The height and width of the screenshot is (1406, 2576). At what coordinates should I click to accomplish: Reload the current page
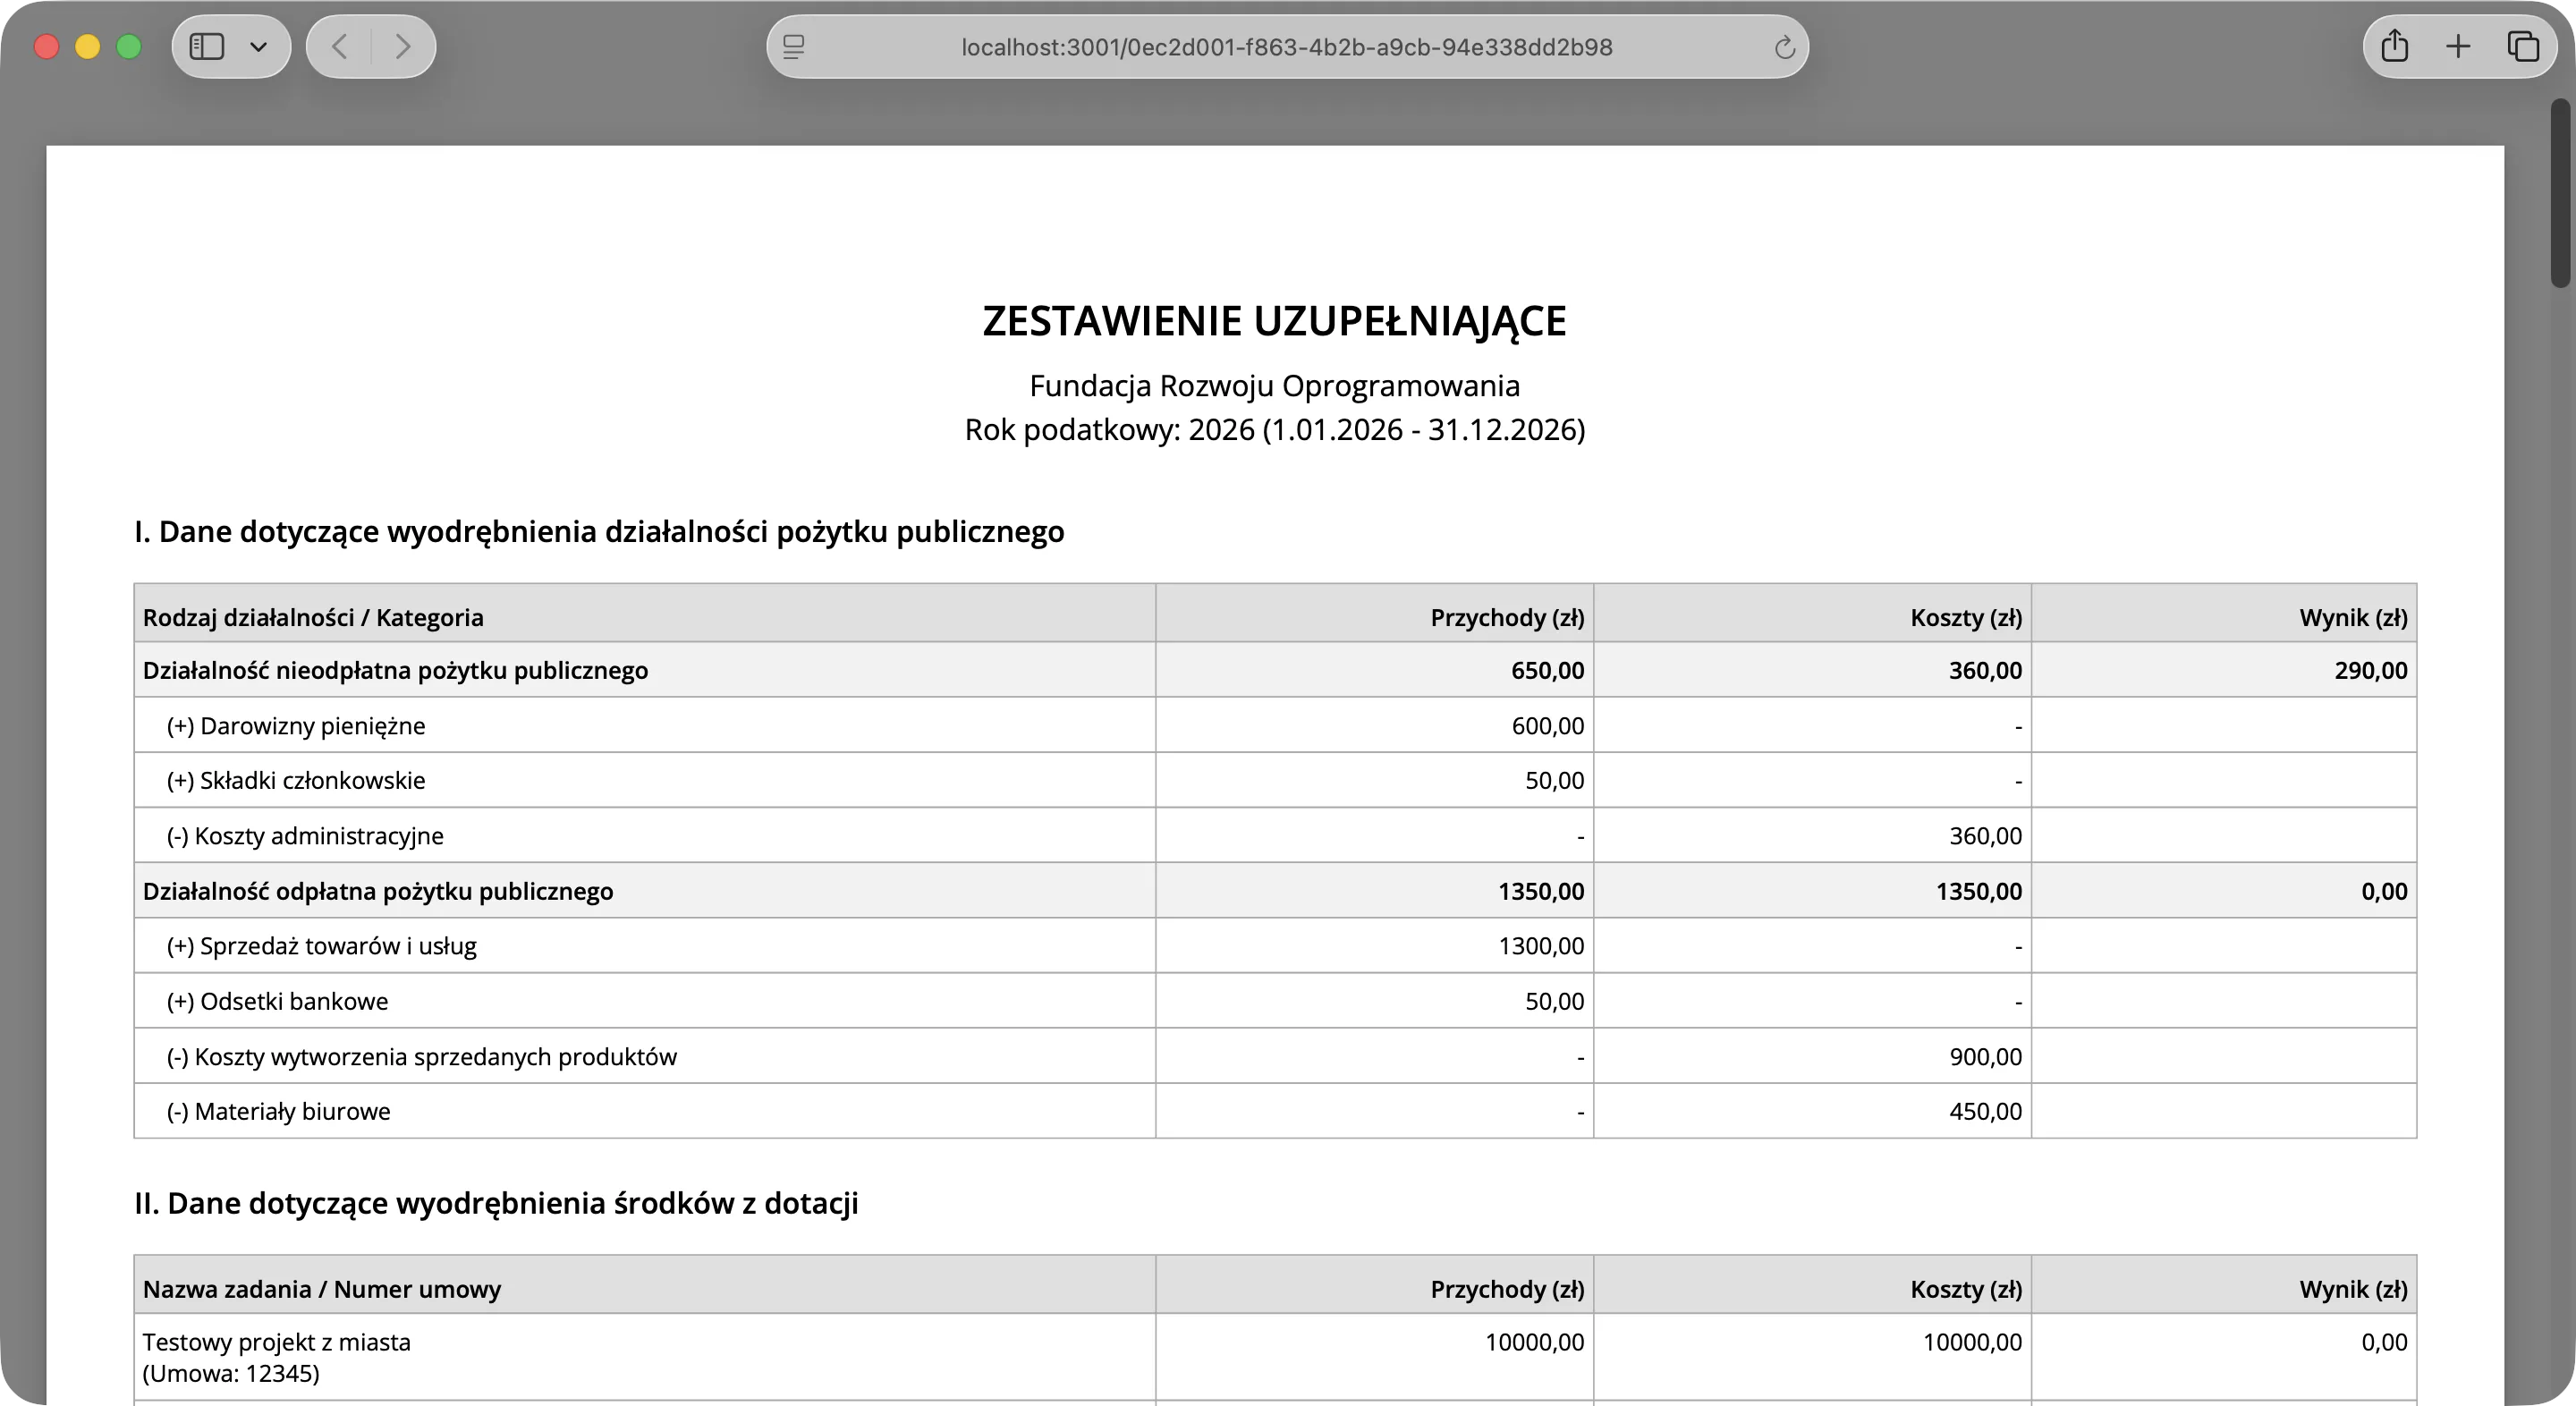[1784, 47]
